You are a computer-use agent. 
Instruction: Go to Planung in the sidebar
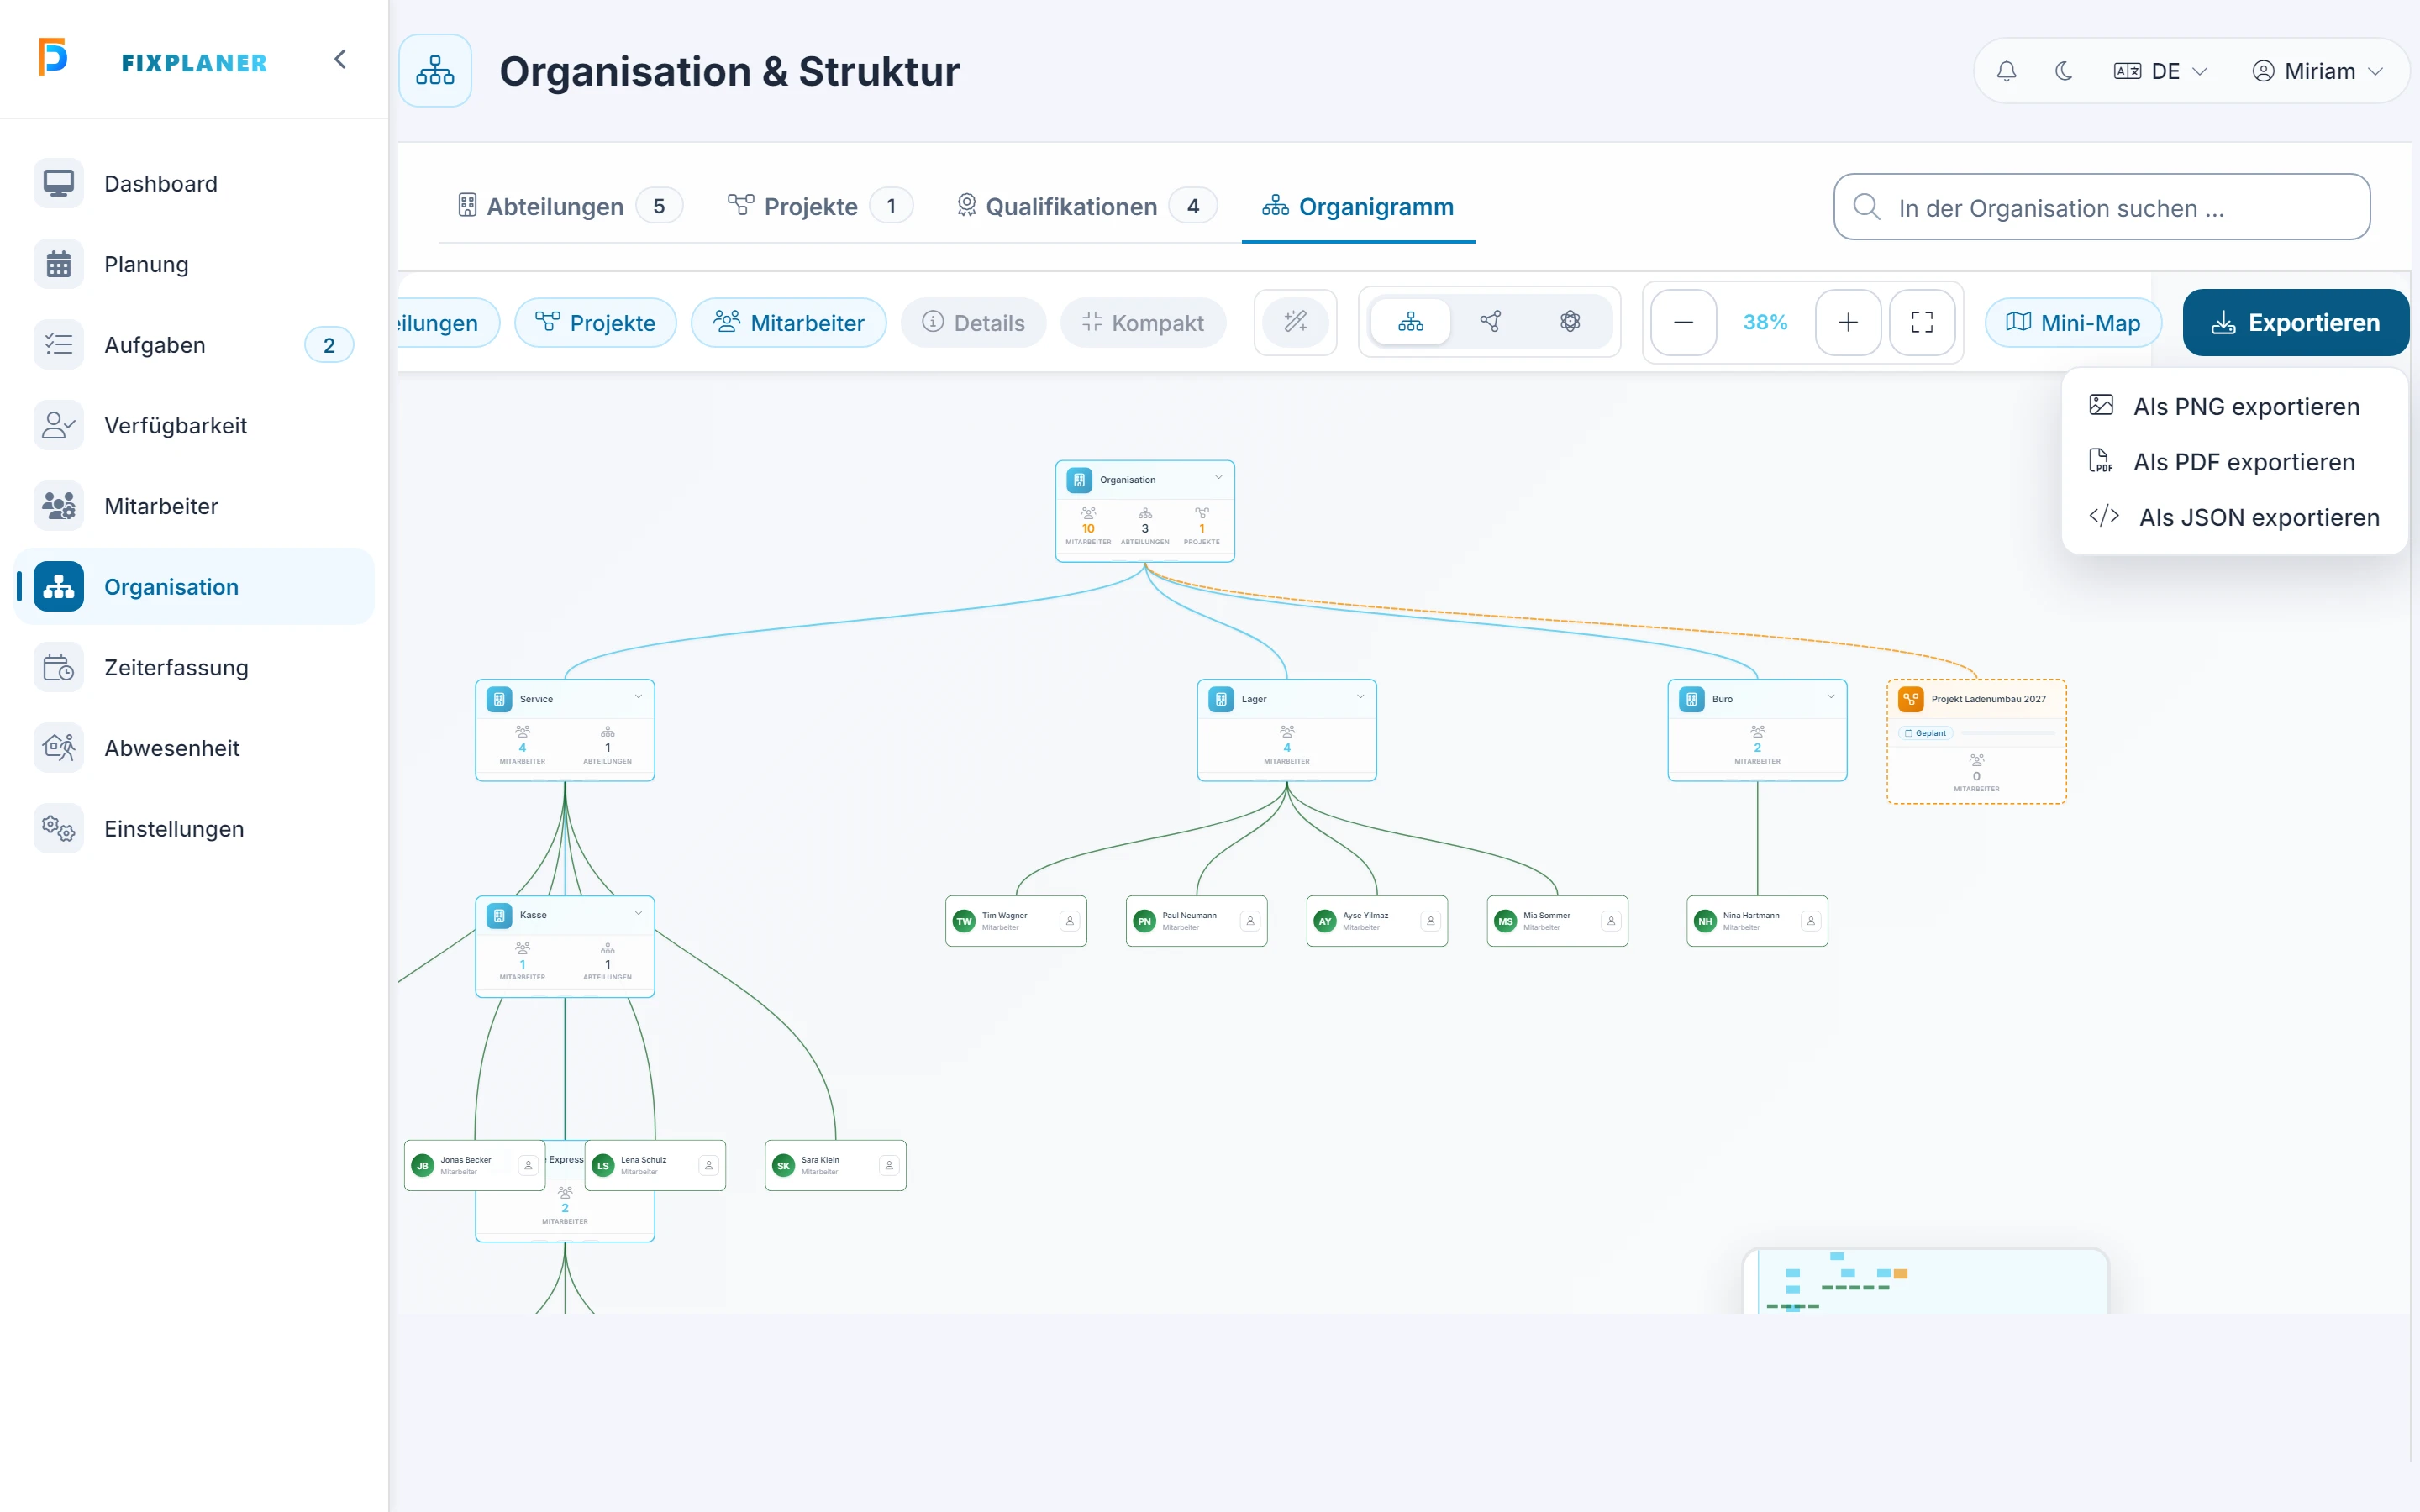(x=194, y=264)
